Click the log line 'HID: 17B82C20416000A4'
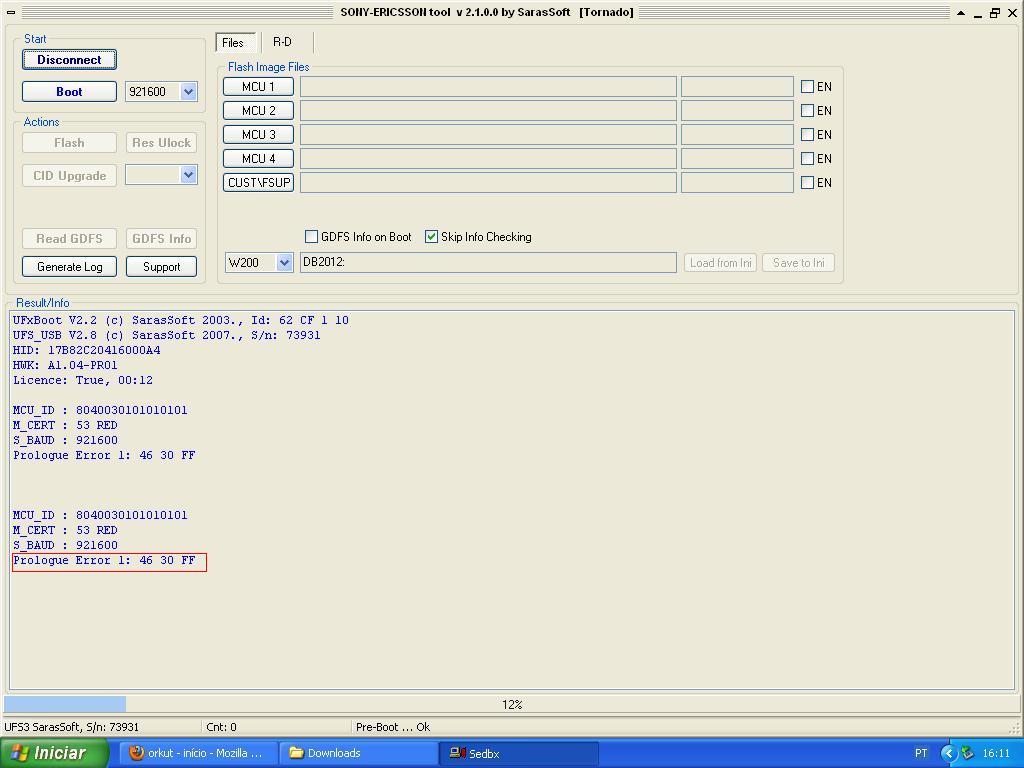Screen dimensions: 1024x768 tap(86, 350)
